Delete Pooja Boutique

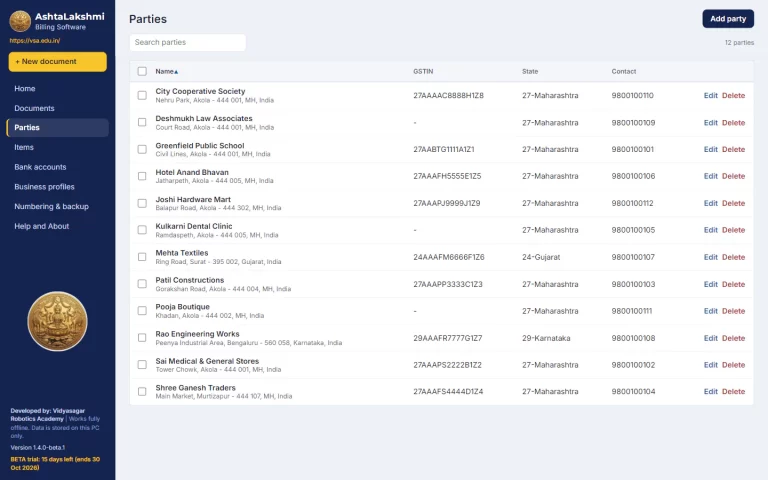(x=733, y=311)
